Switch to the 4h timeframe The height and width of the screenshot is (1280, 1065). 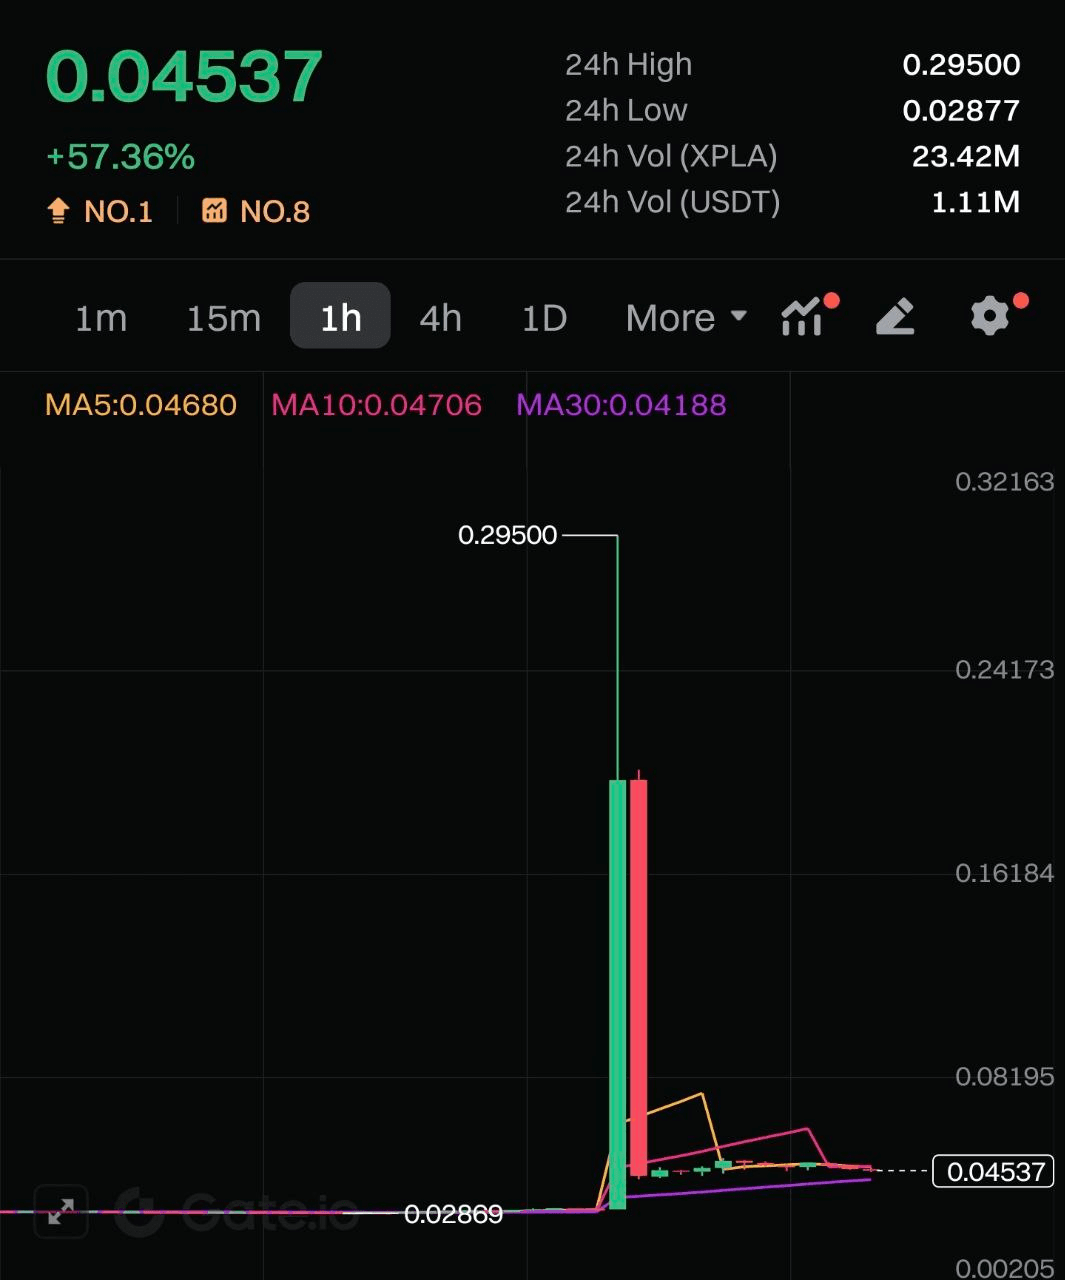click(440, 318)
